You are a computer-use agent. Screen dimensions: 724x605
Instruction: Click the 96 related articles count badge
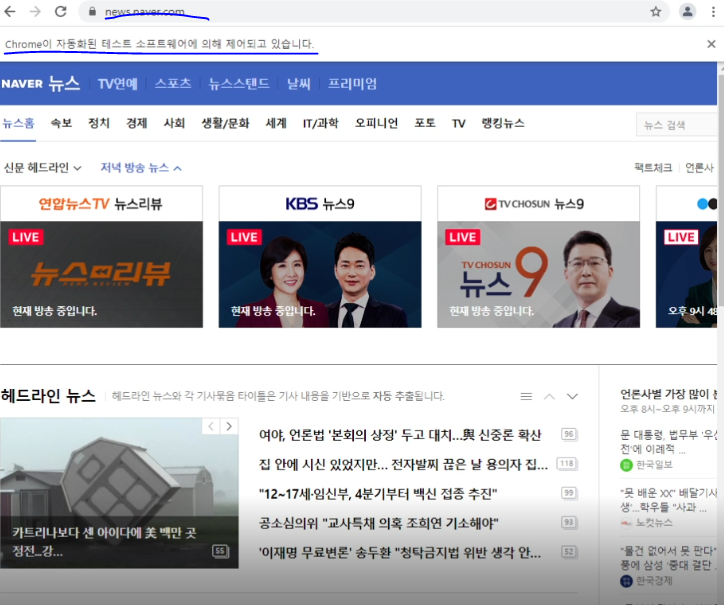[569, 434]
